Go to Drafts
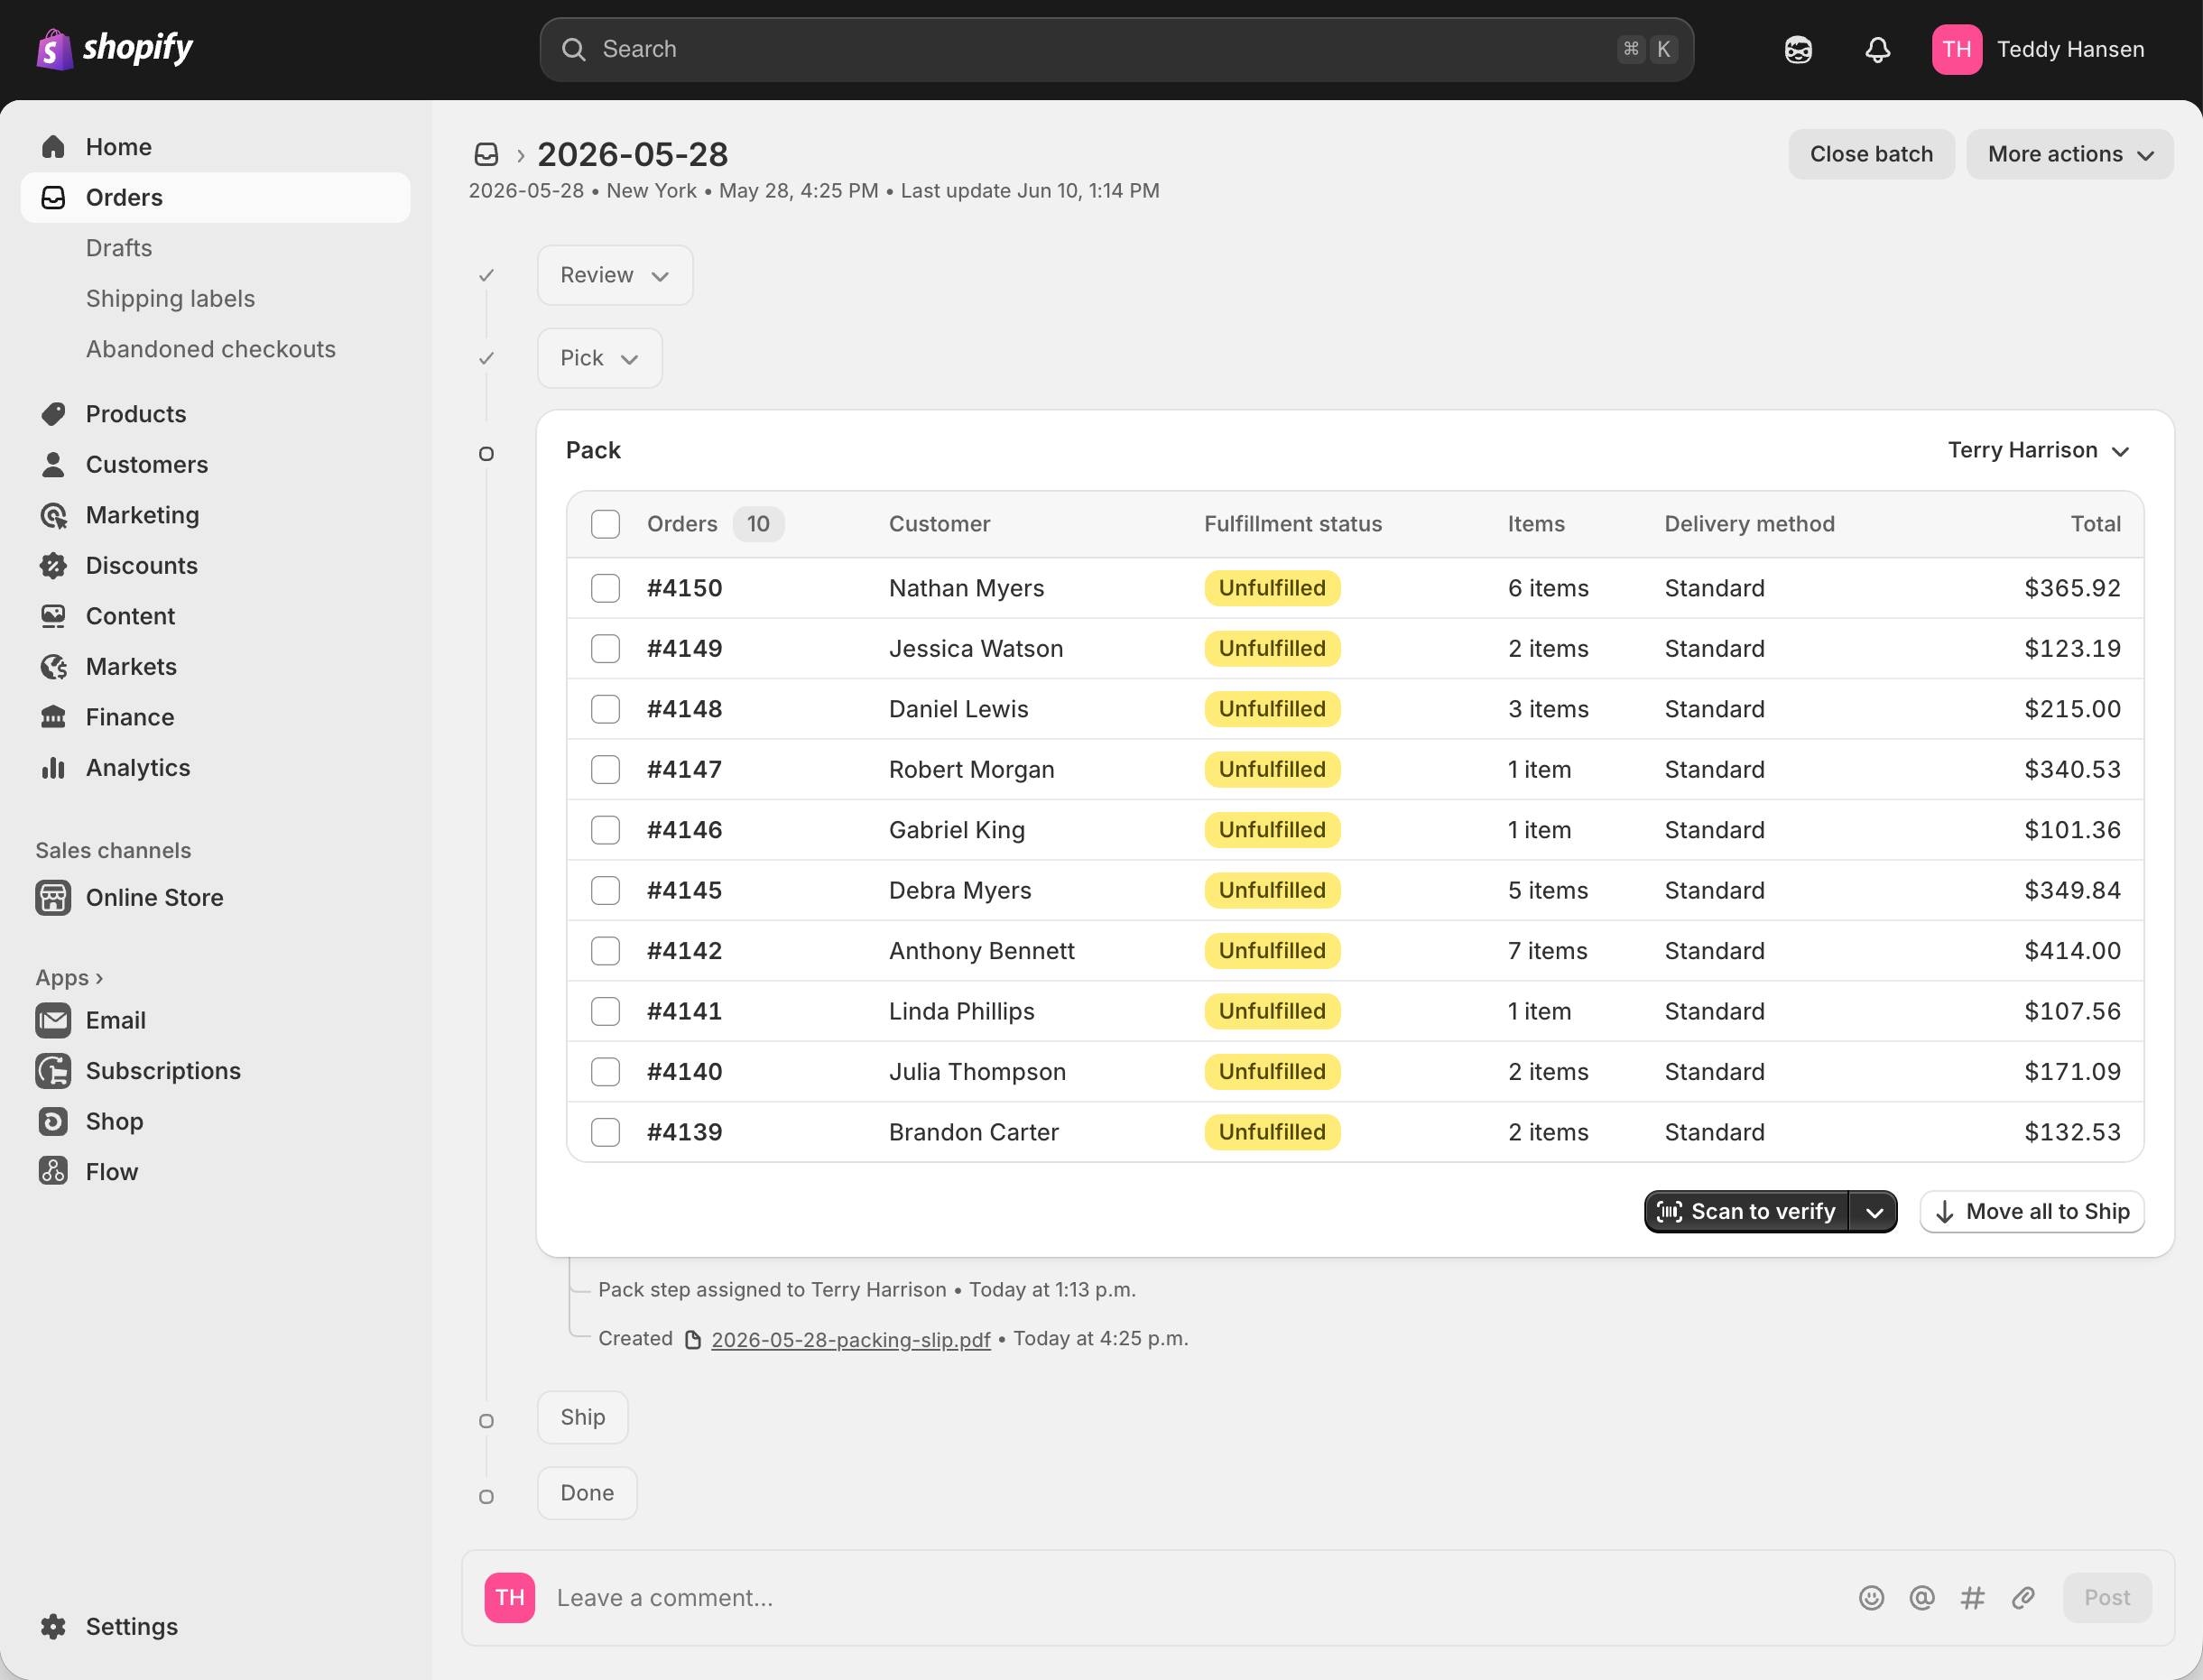Viewport: 2203px width, 1680px height. pos(119,248)
